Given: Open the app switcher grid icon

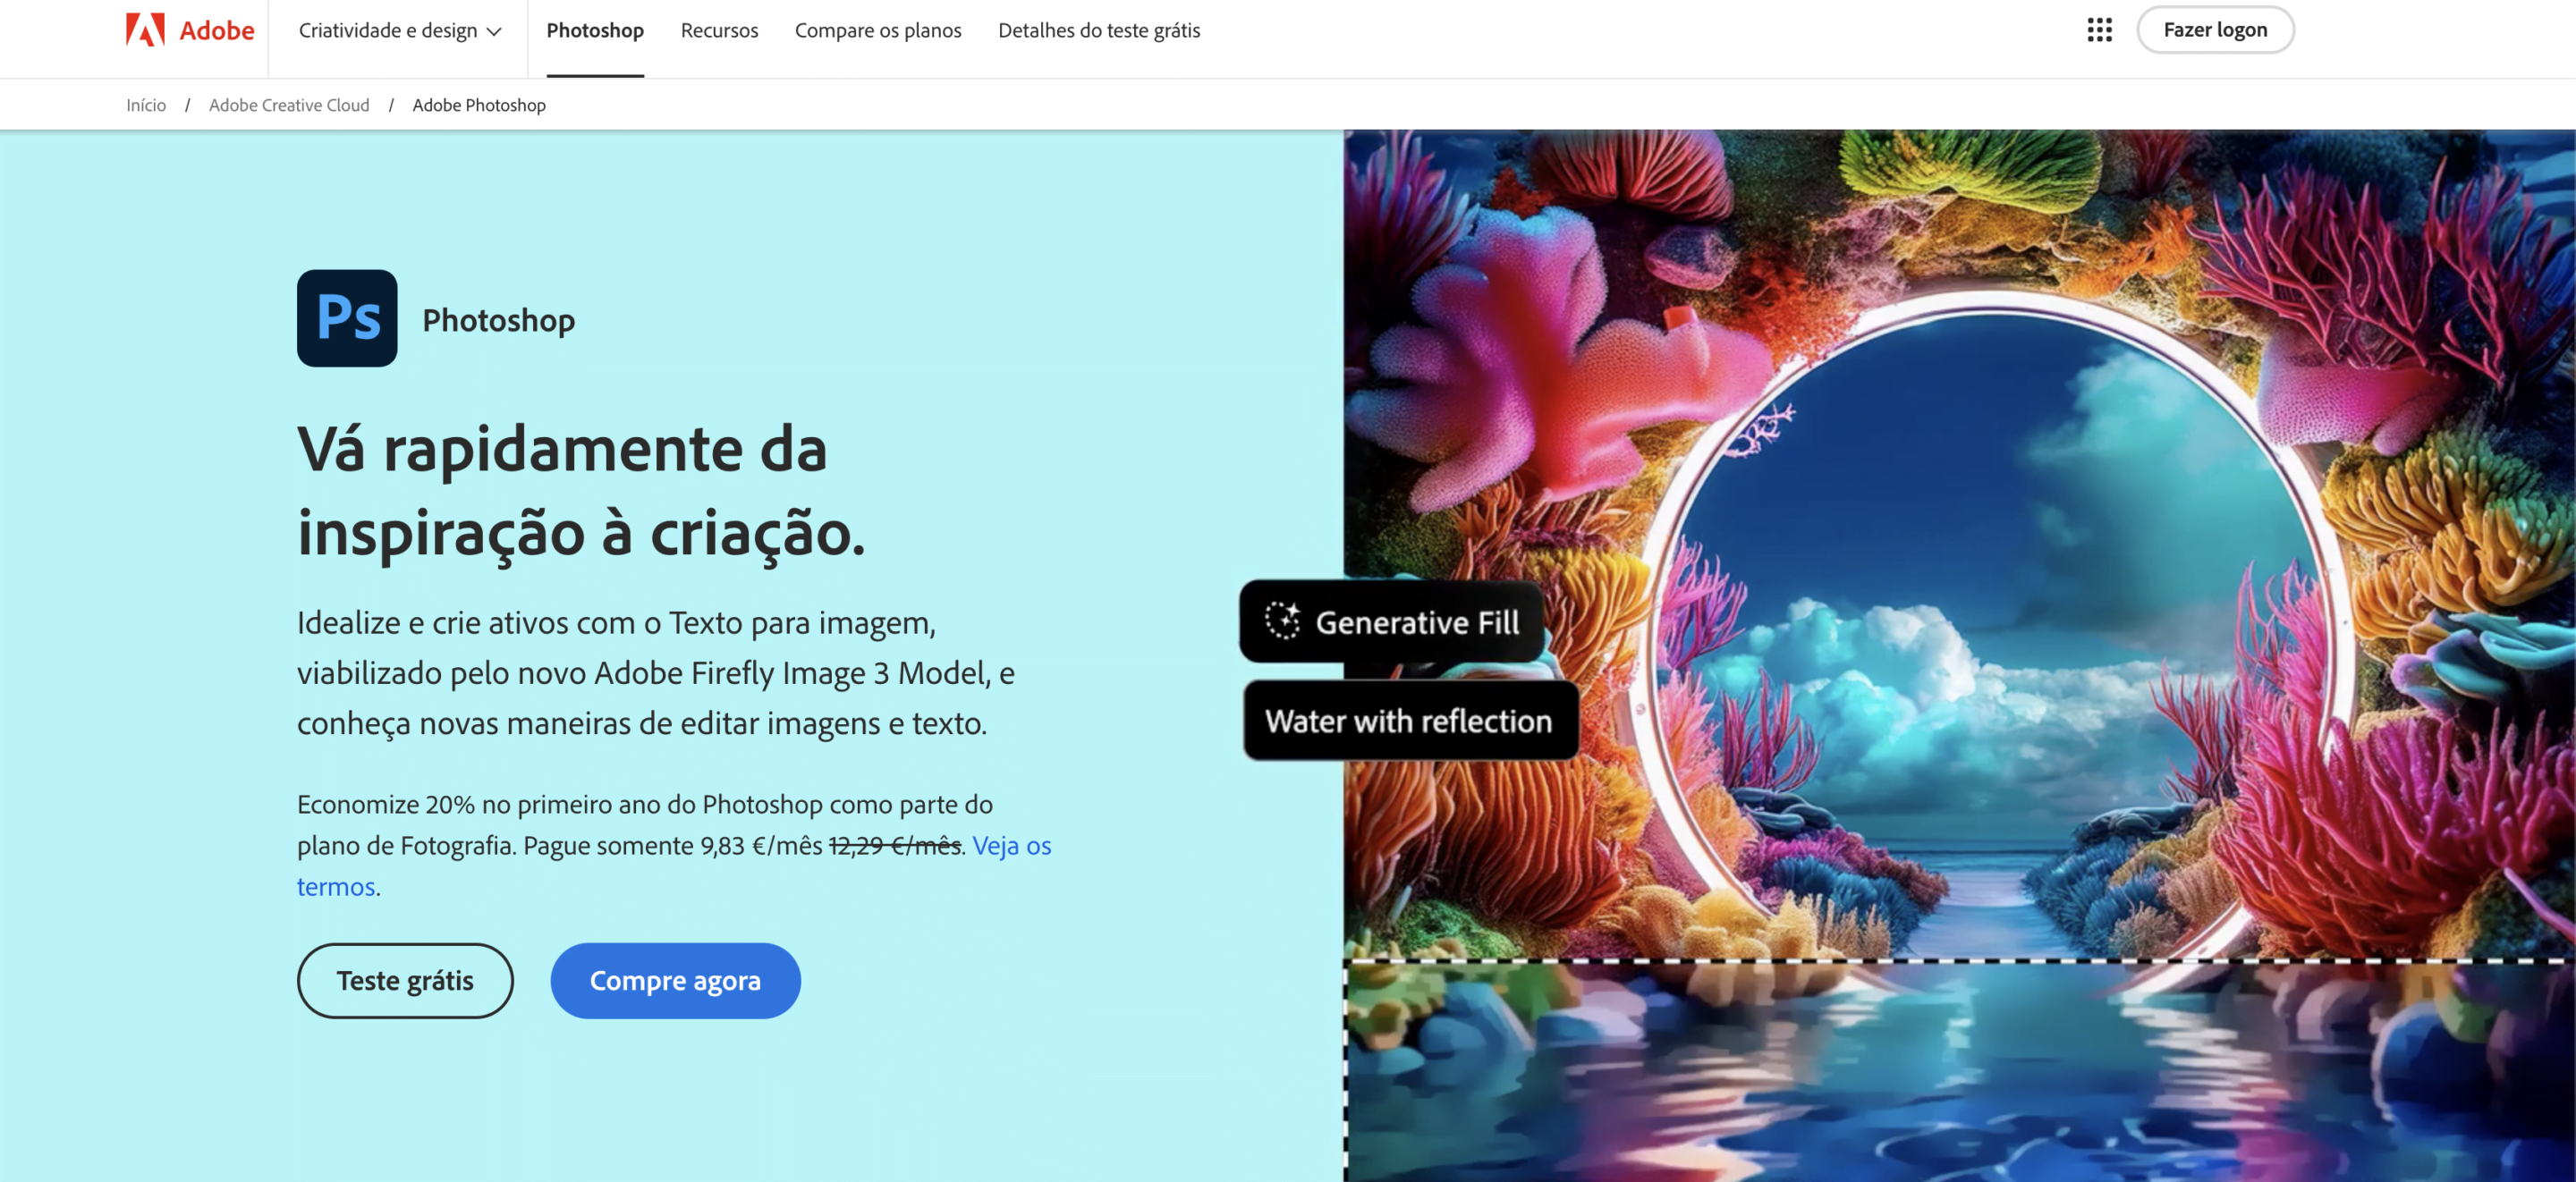Looking at the screenshot, I should tap(2099, 30).
